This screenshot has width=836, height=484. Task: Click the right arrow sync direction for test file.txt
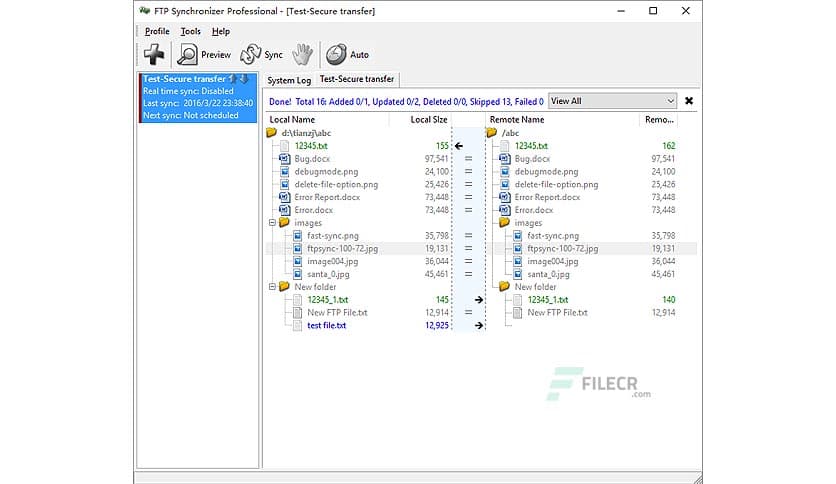pyautogui.click(x=479, y=325)
